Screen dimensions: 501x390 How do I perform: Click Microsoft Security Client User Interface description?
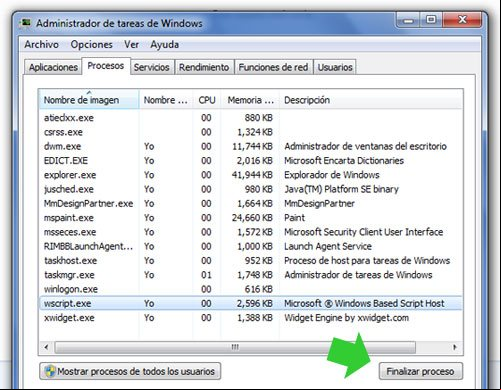(364, 232)
